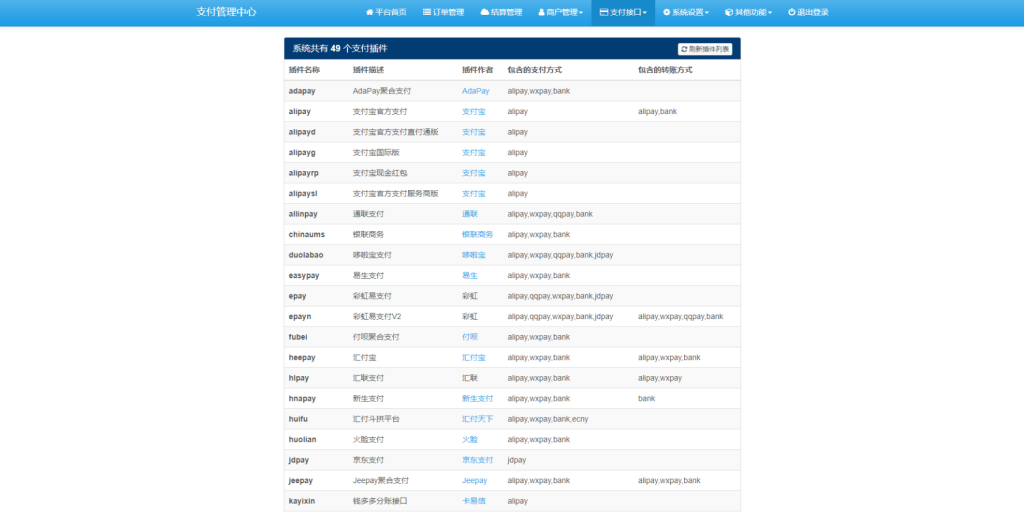Open 支付宝 author link in alipayrp row
The width and height of the screenshot is (1024, 520).
pos(473,173)
